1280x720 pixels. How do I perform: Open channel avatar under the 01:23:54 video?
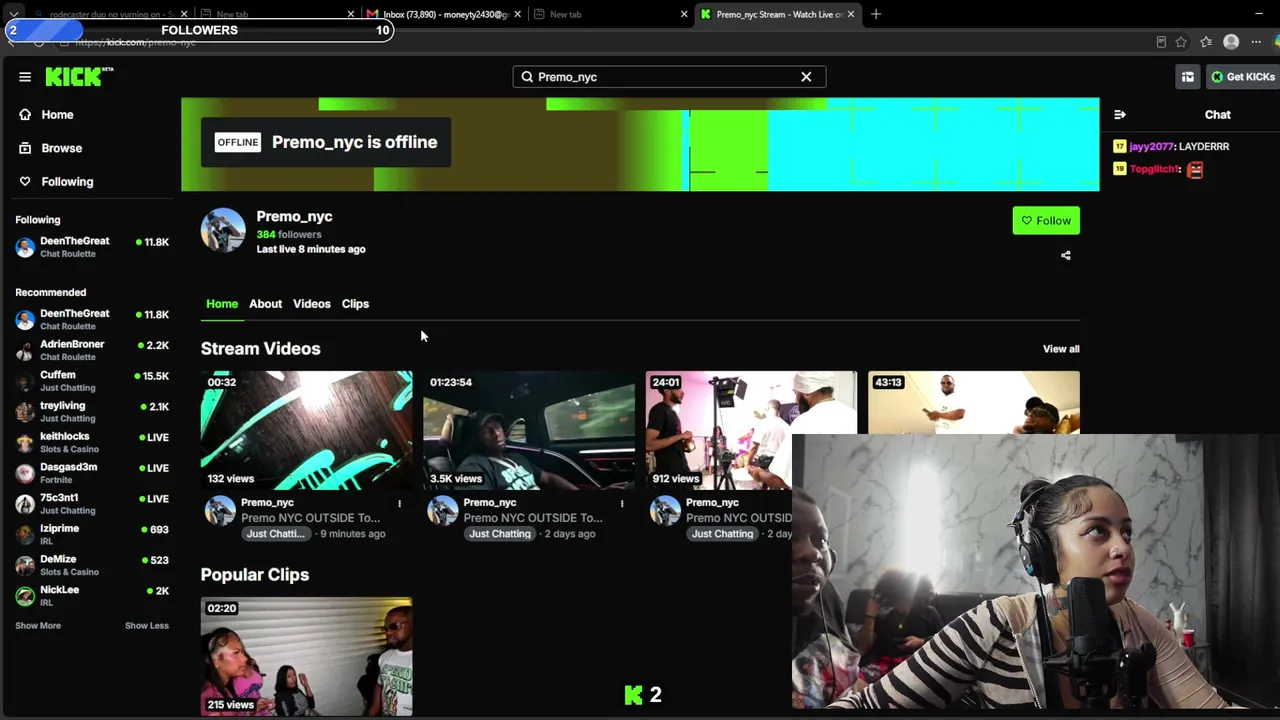[443, 512]
